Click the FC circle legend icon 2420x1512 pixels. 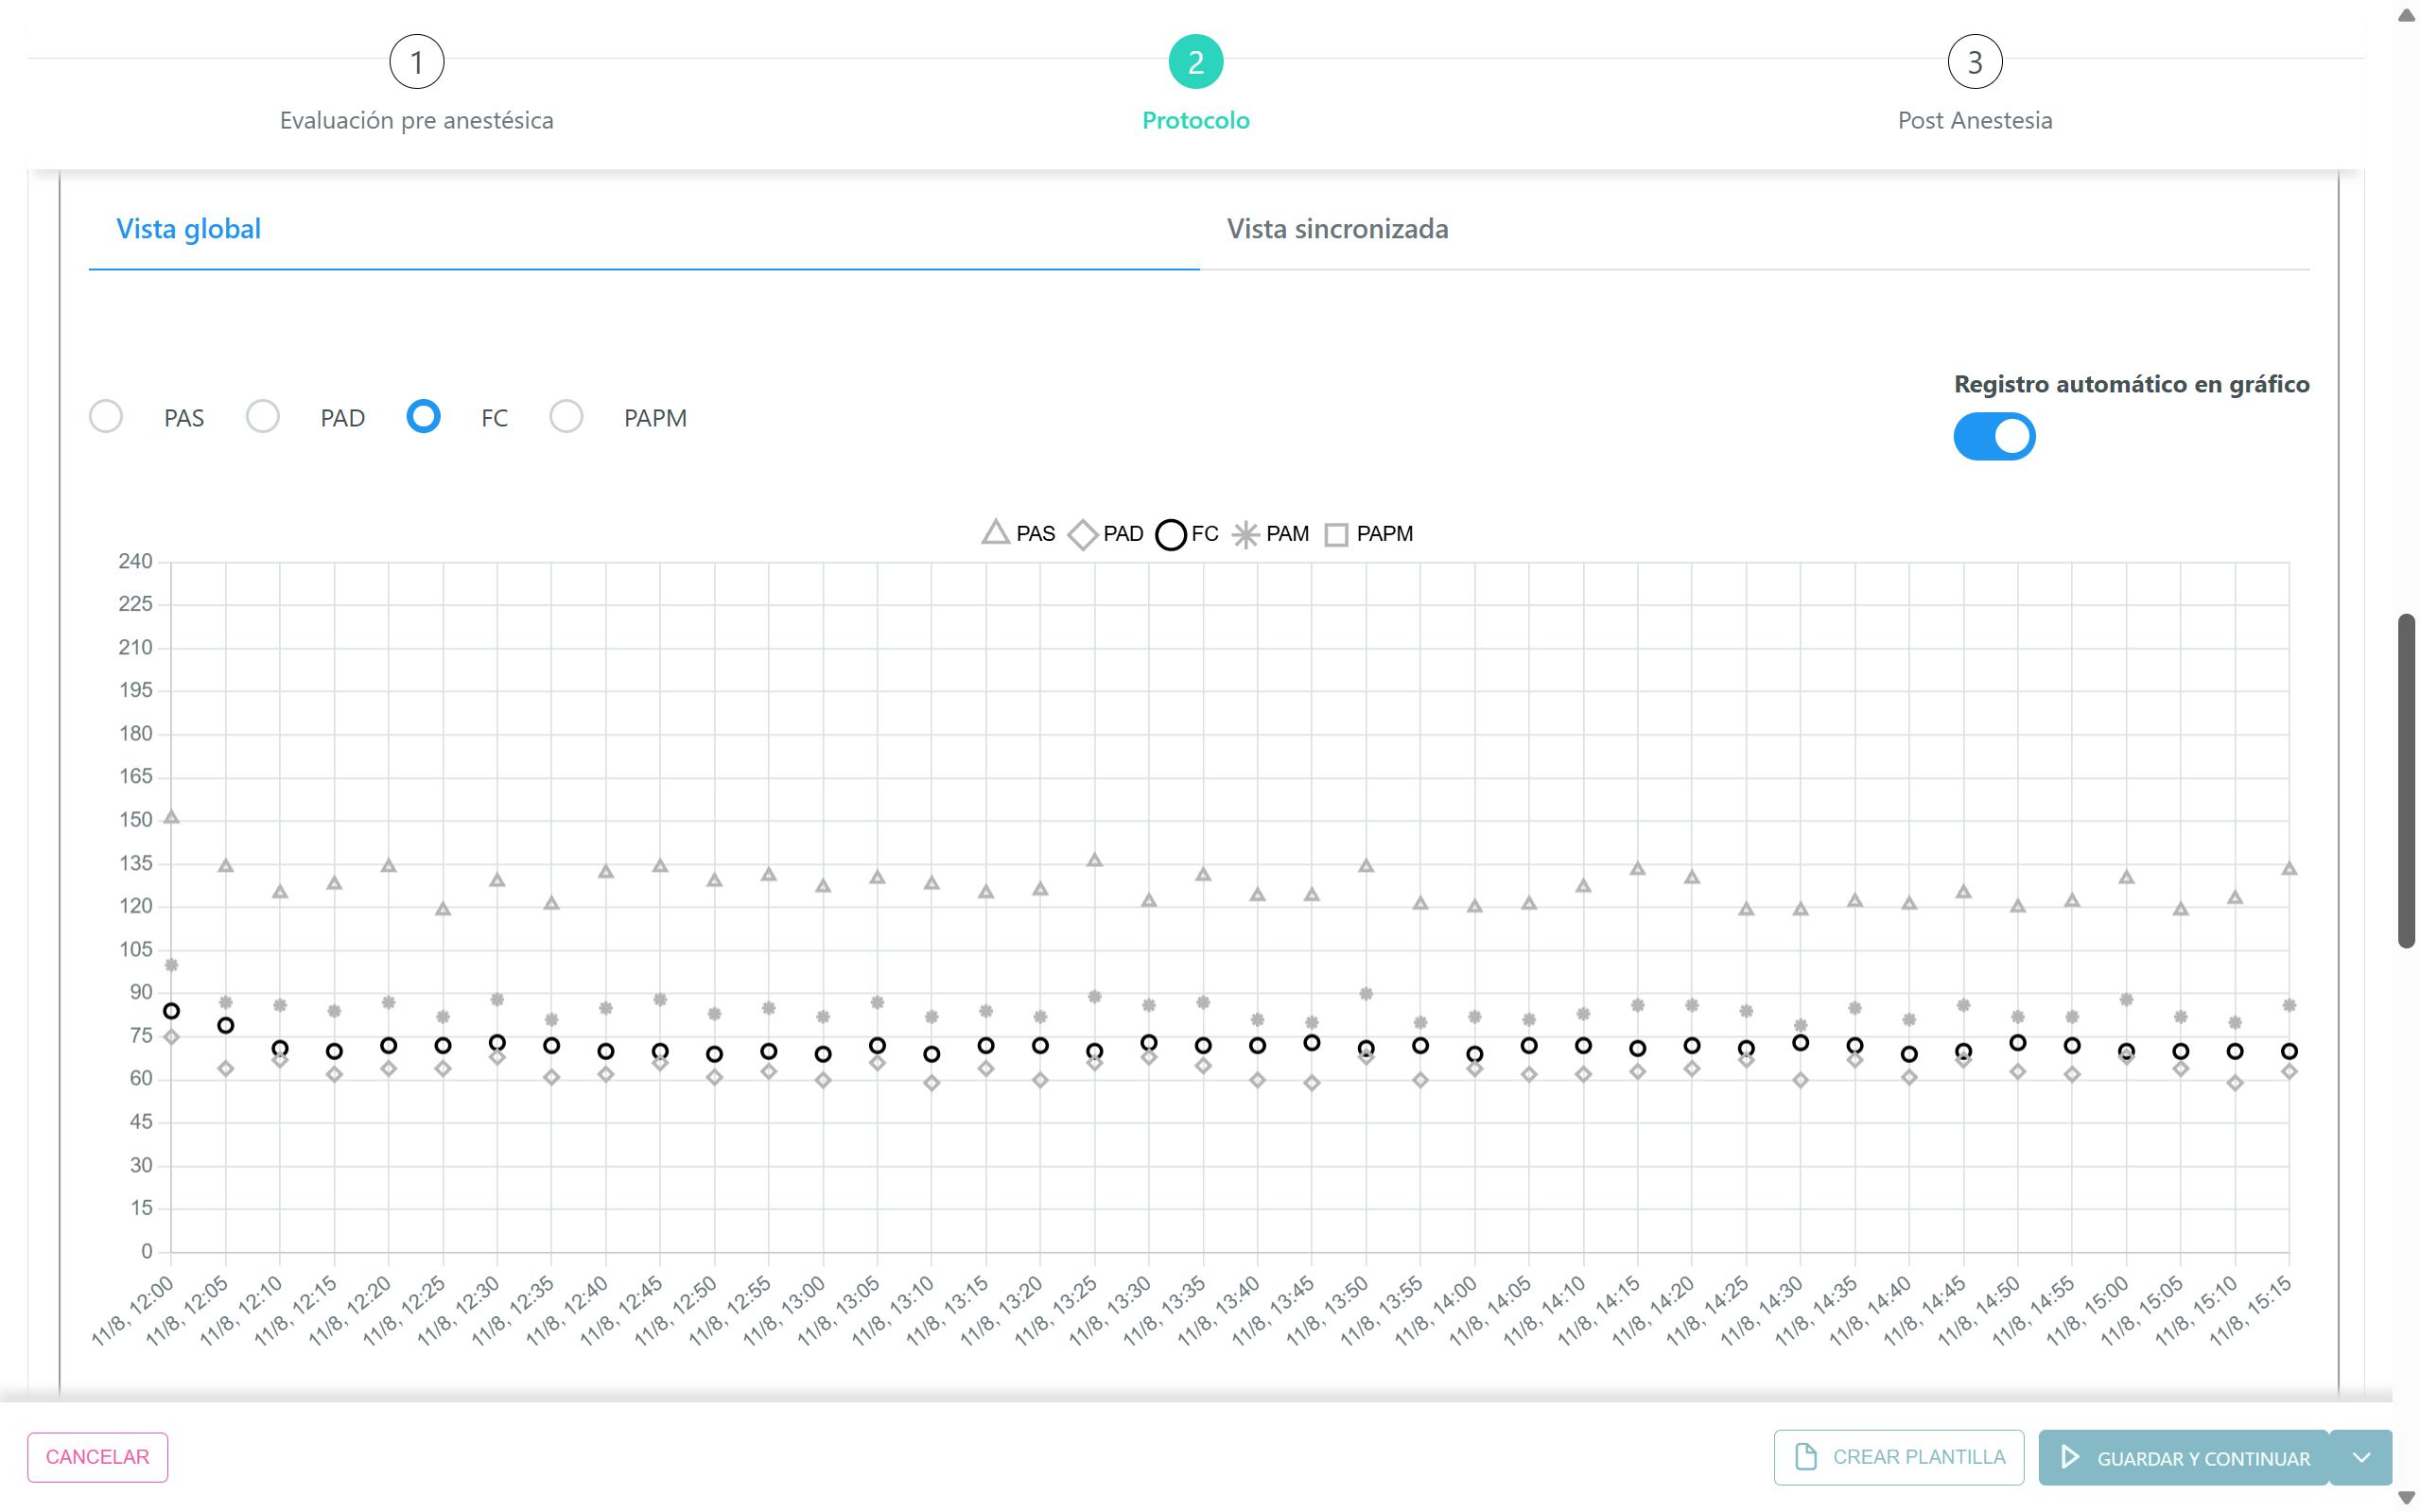point(1170,534)
